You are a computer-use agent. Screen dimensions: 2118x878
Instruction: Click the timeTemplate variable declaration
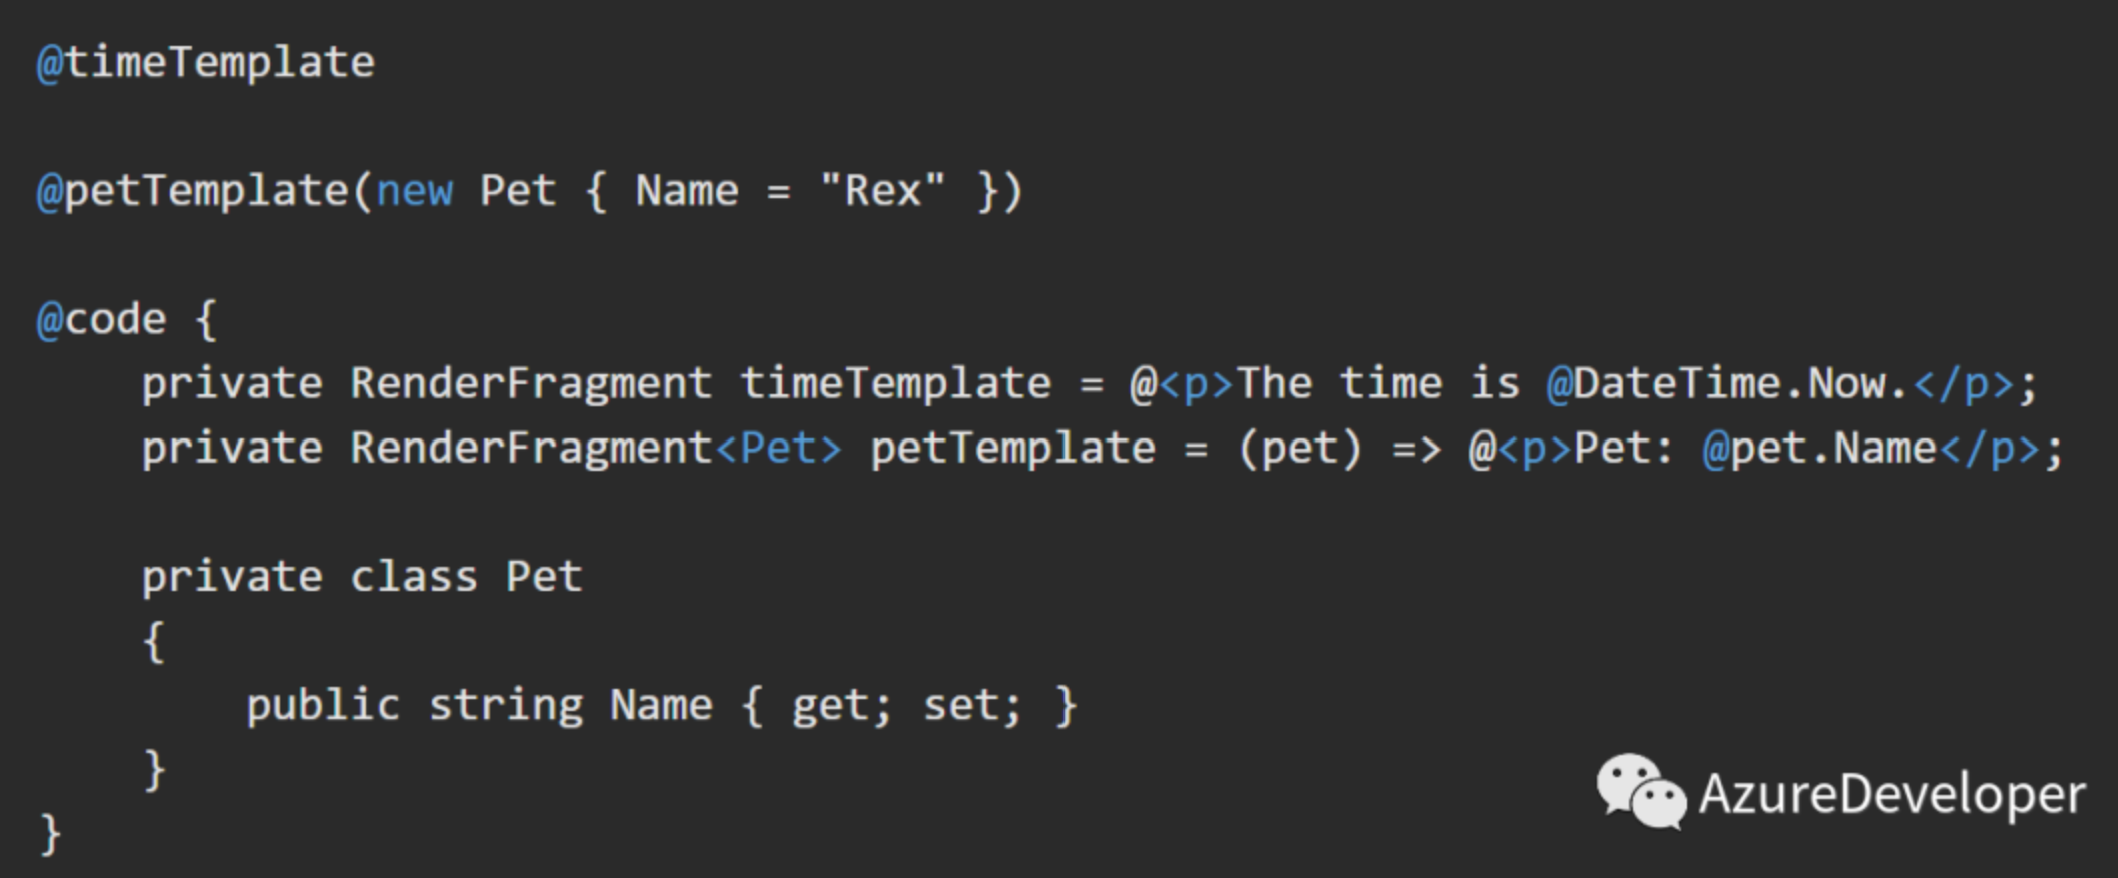point(896,383)
